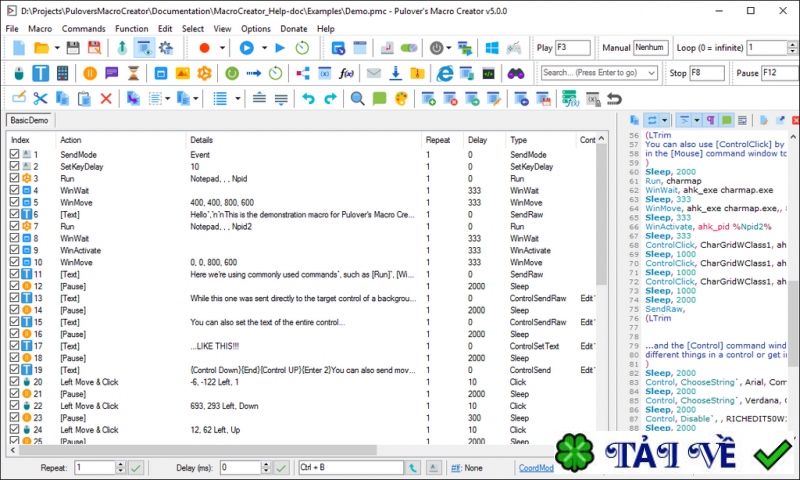Click the blue circular Play icon
The image size is (800, 480).
coord(247,48)
